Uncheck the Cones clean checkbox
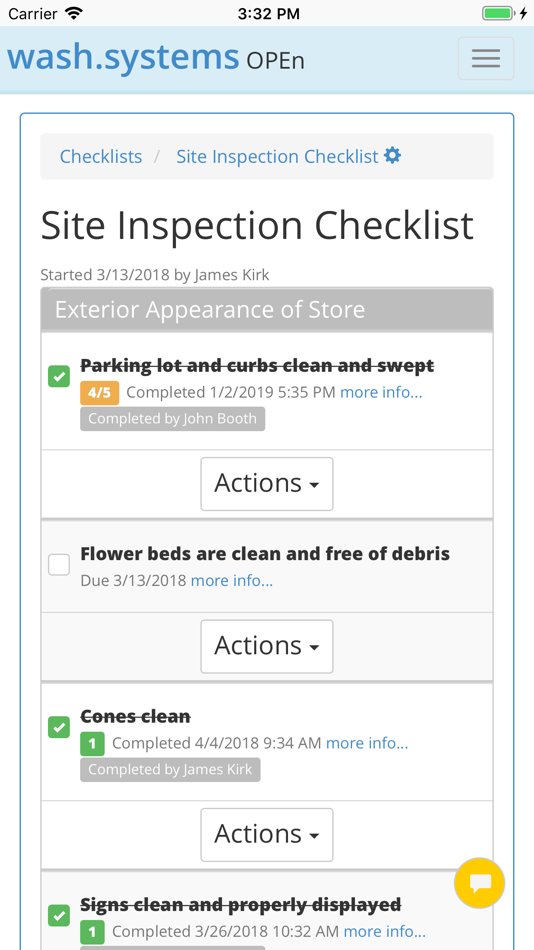 [59, 727]
